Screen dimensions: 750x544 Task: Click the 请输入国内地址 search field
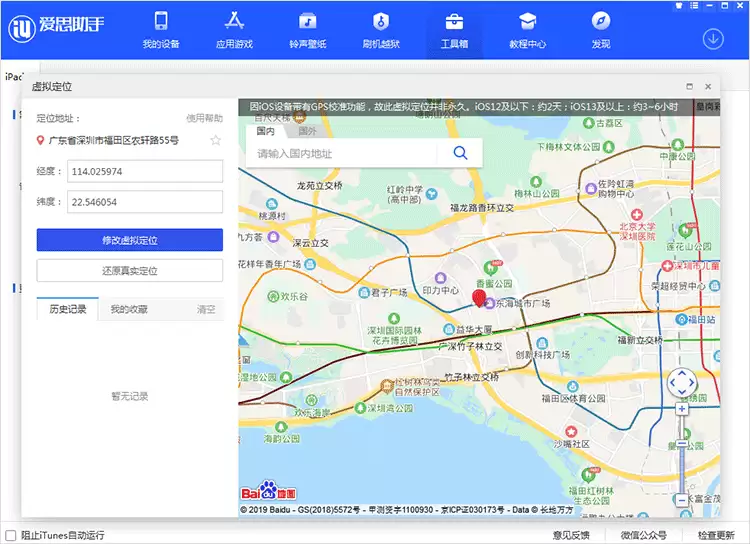tap(342, 153)
